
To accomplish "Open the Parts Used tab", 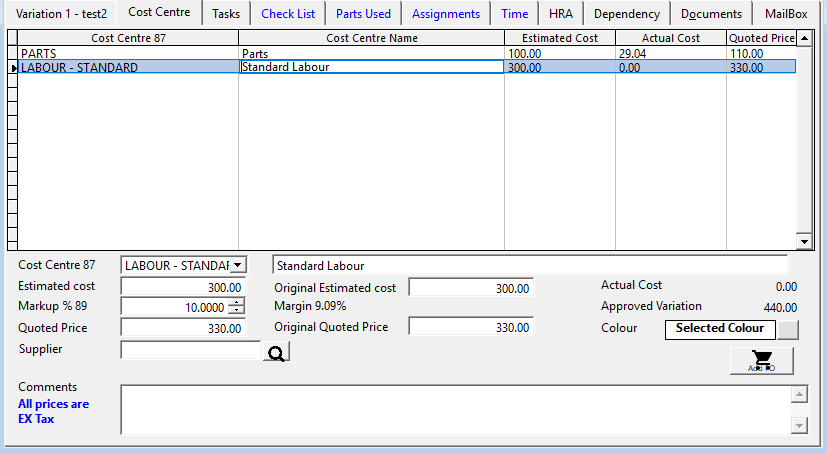I will click(363, 14).
